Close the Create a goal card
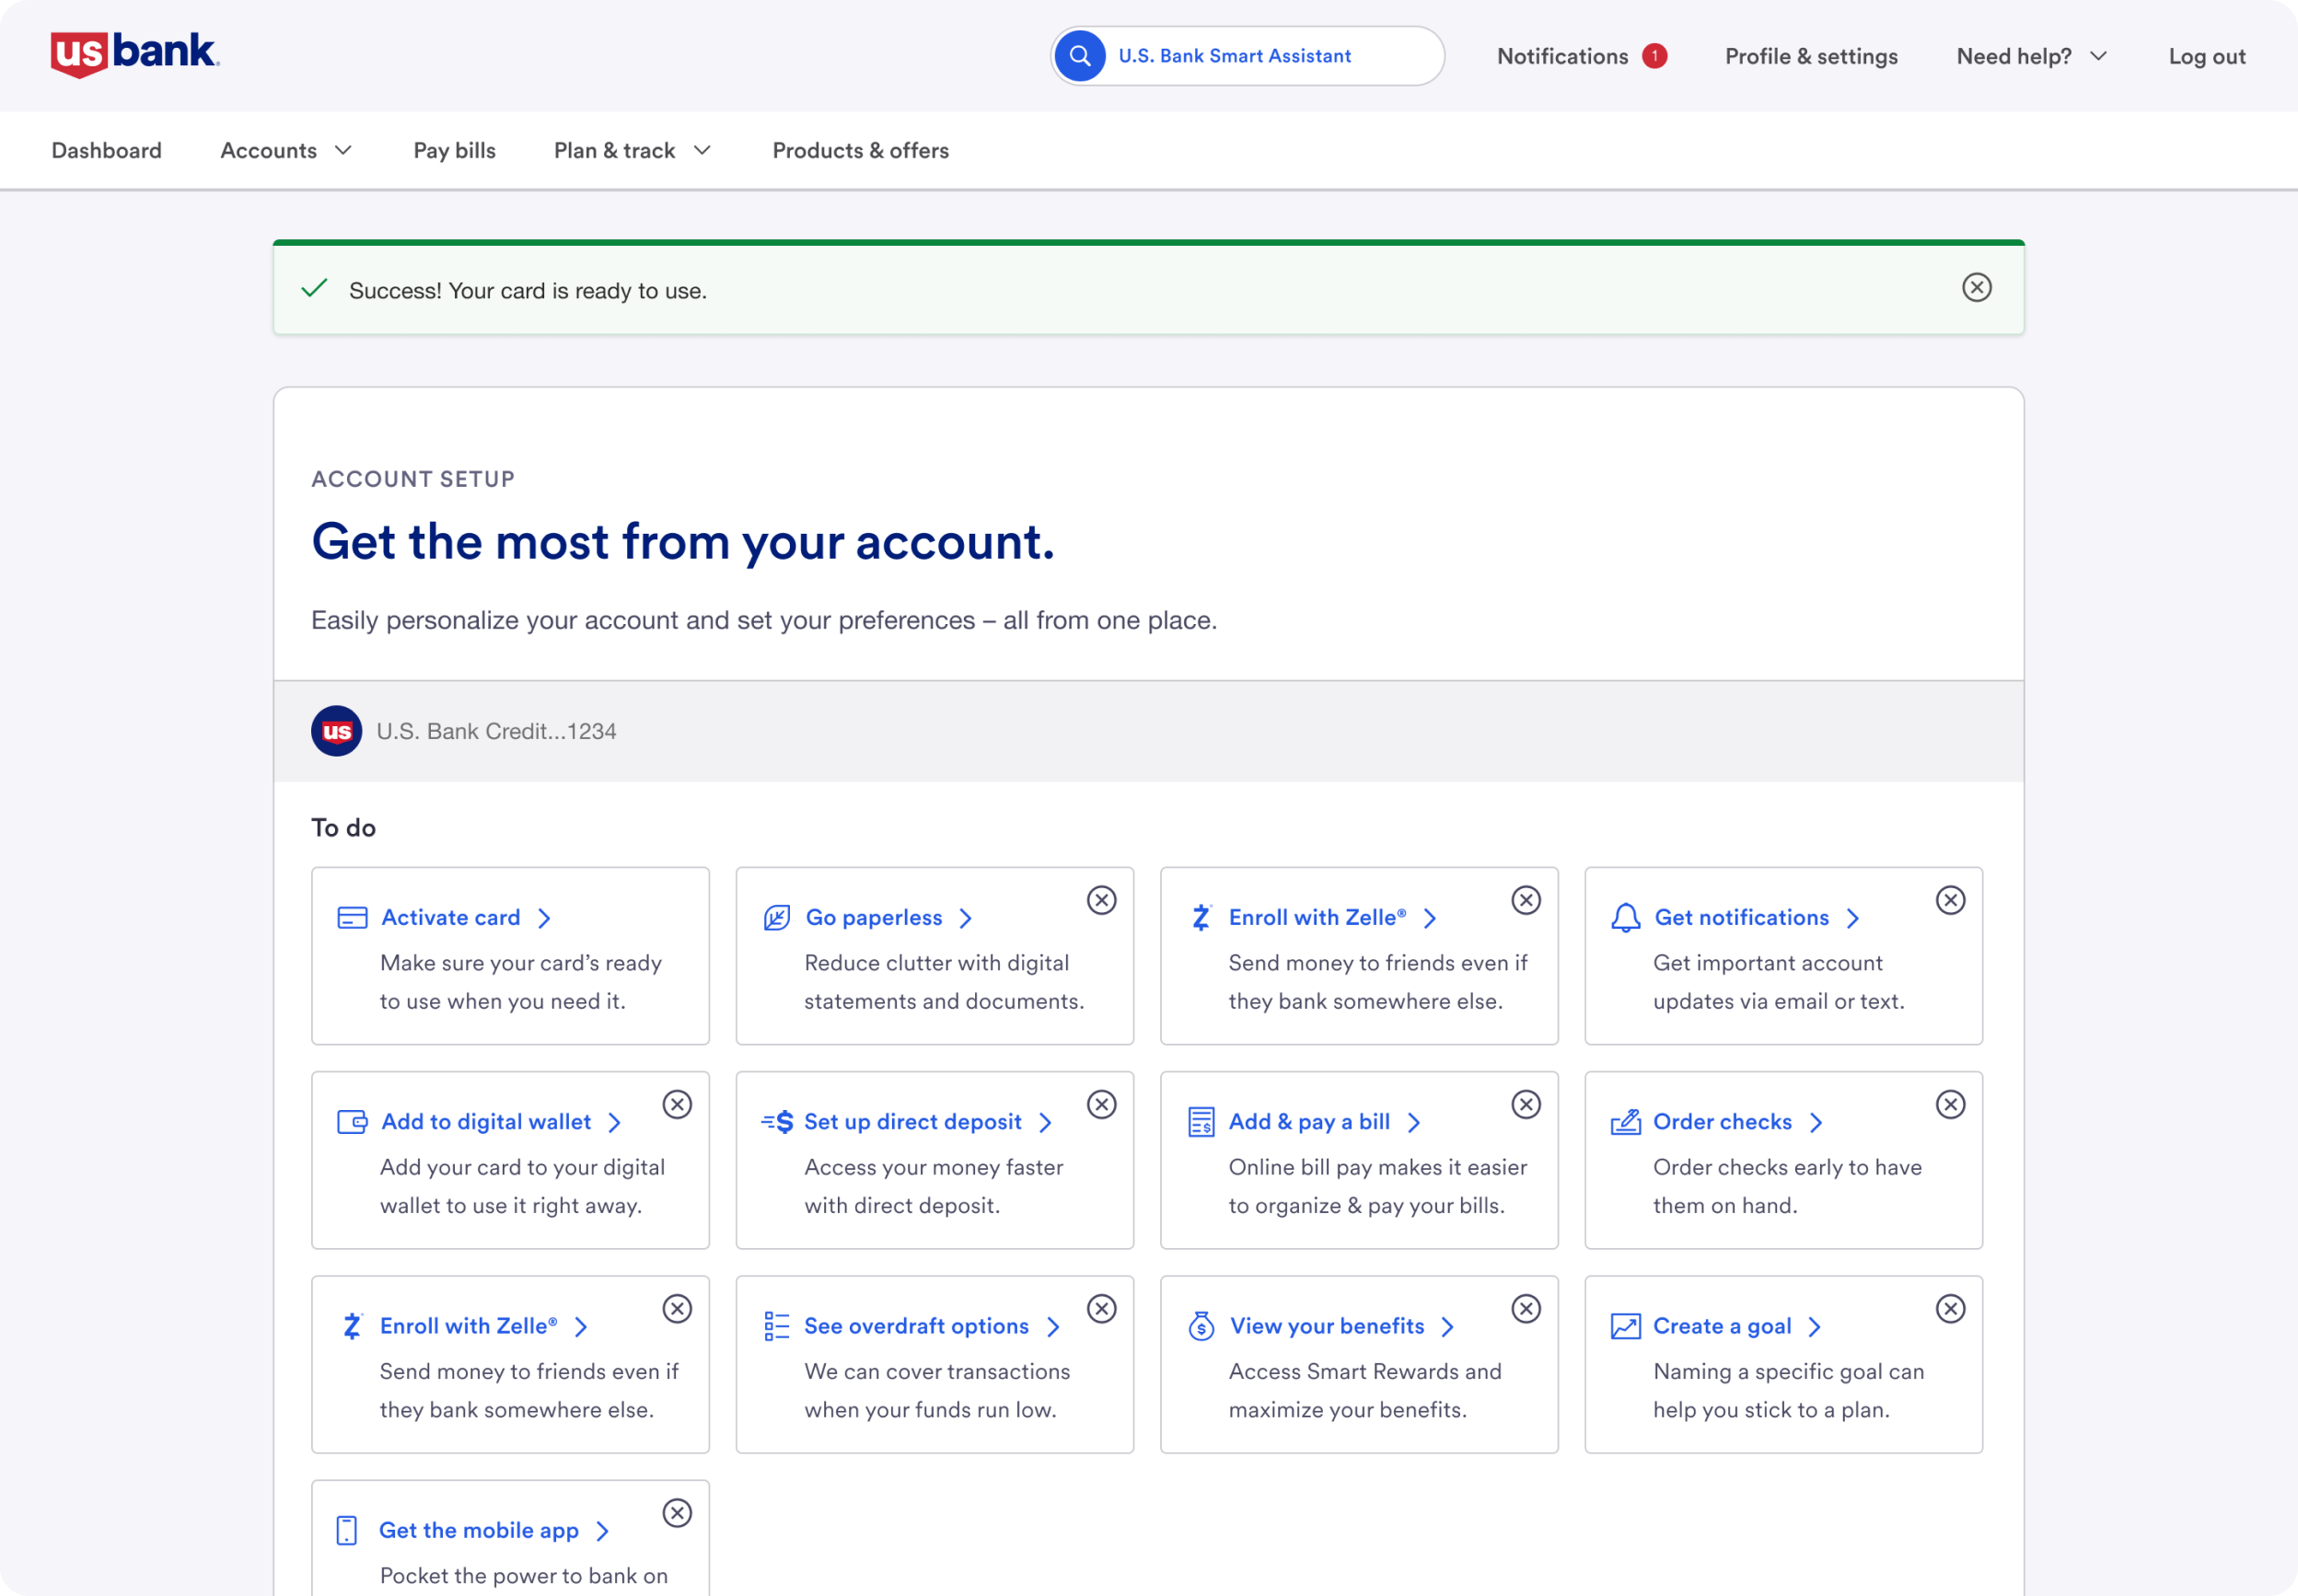This screenshot has width=2298, height=1596. click(1950, 1308)
